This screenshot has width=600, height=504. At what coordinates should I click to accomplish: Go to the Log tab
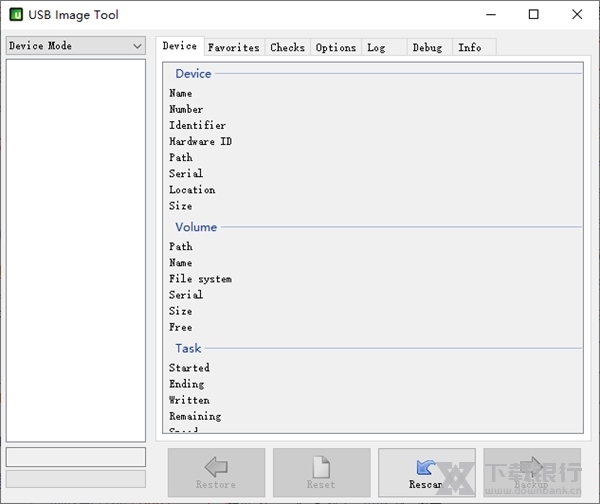point(376,47)
